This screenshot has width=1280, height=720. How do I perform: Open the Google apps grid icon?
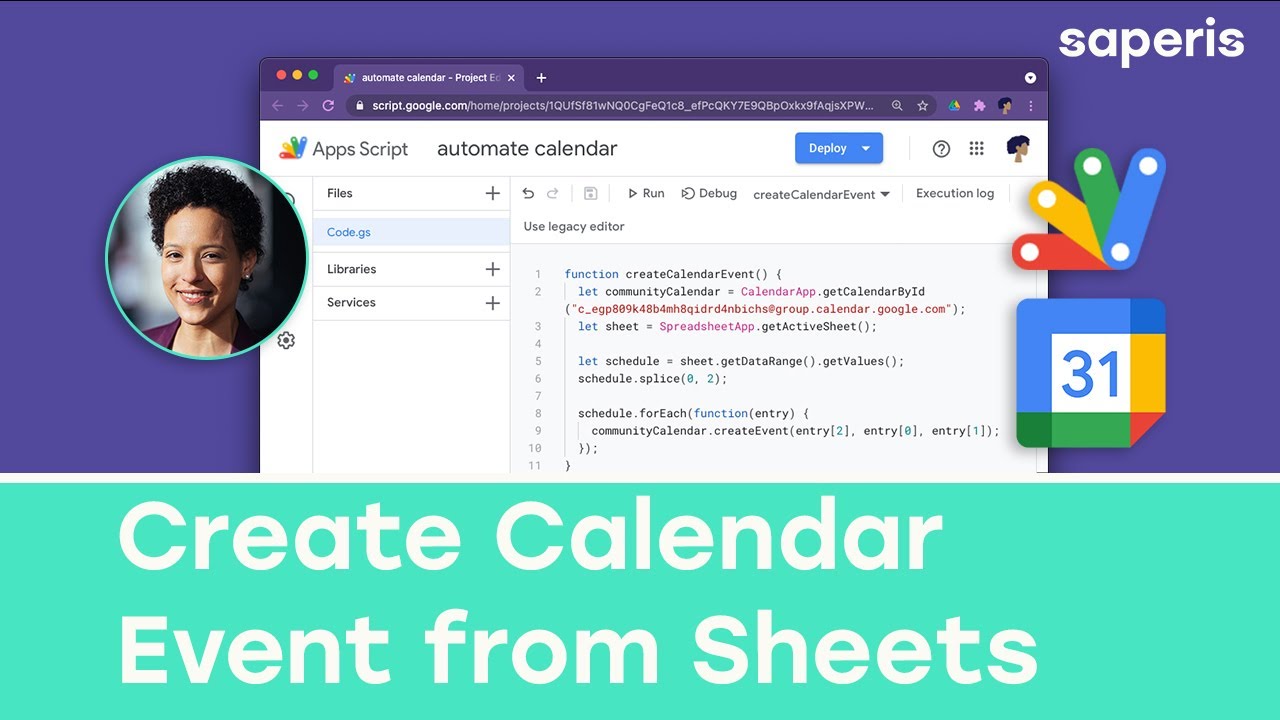click(977, 149)
